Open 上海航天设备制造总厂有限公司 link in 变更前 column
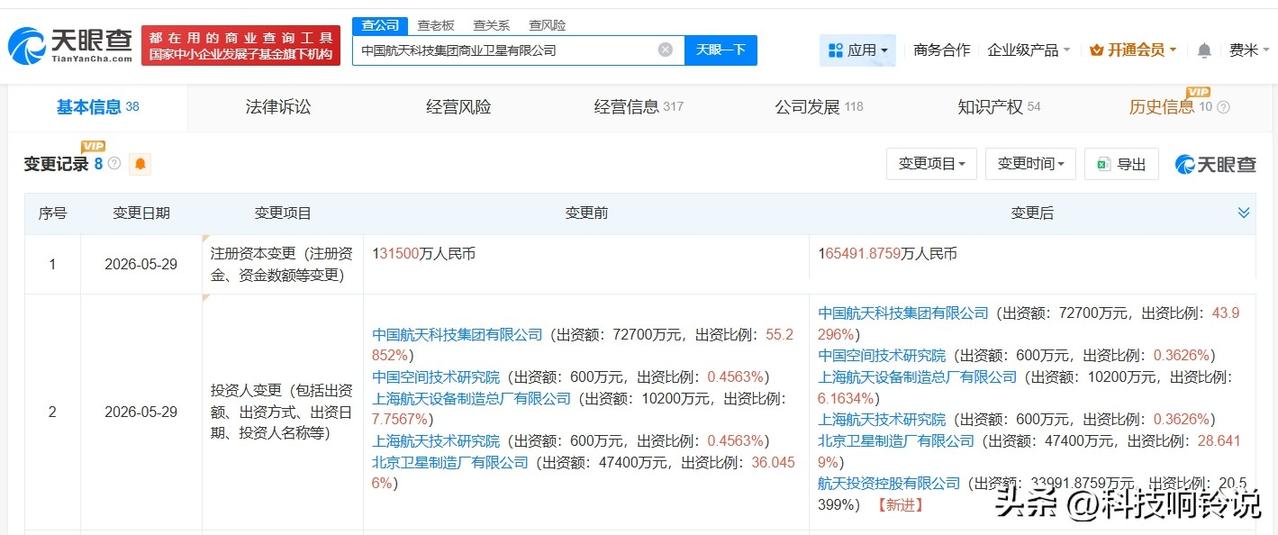This screenshot has height=535, width=1278. point(471,398)
